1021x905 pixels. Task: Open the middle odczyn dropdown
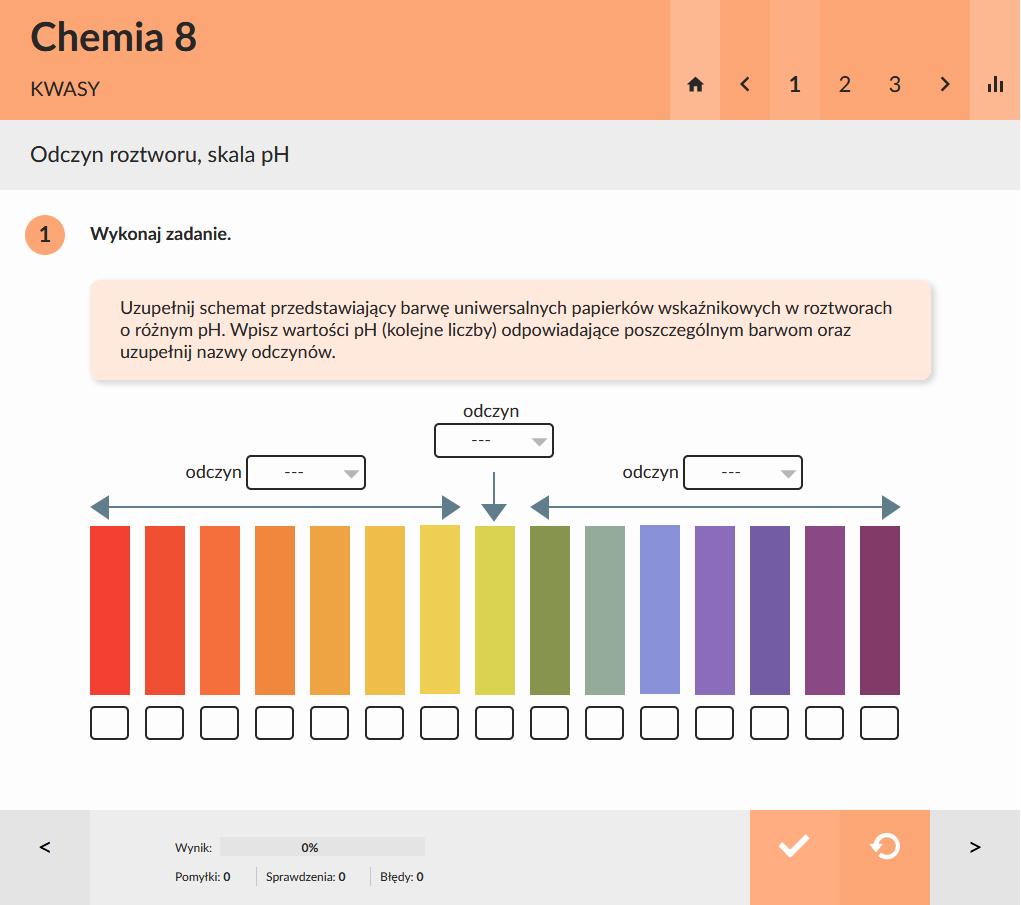point(493,441)
